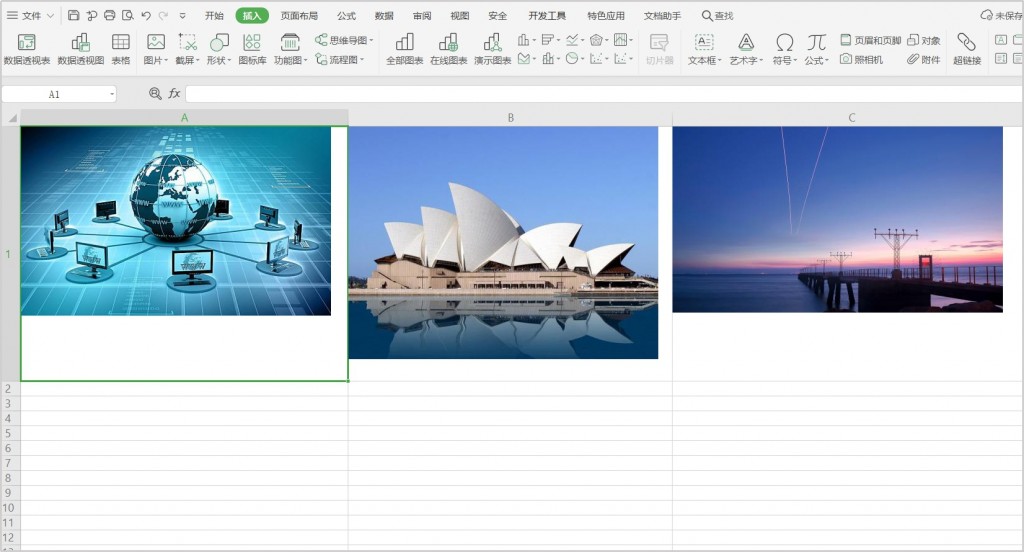Click the zoom magnifier beside fx
The image size is (1024, 552).
coord(155,93)
